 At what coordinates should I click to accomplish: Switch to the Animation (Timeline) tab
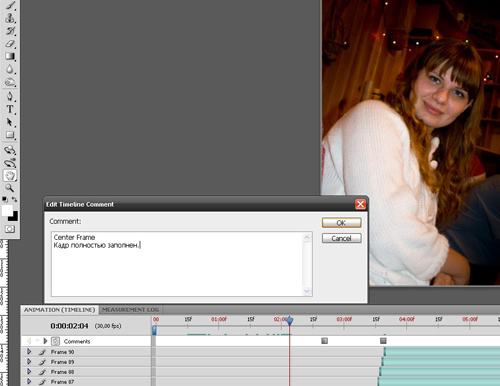pyautogui.click(x=60, y=310)
